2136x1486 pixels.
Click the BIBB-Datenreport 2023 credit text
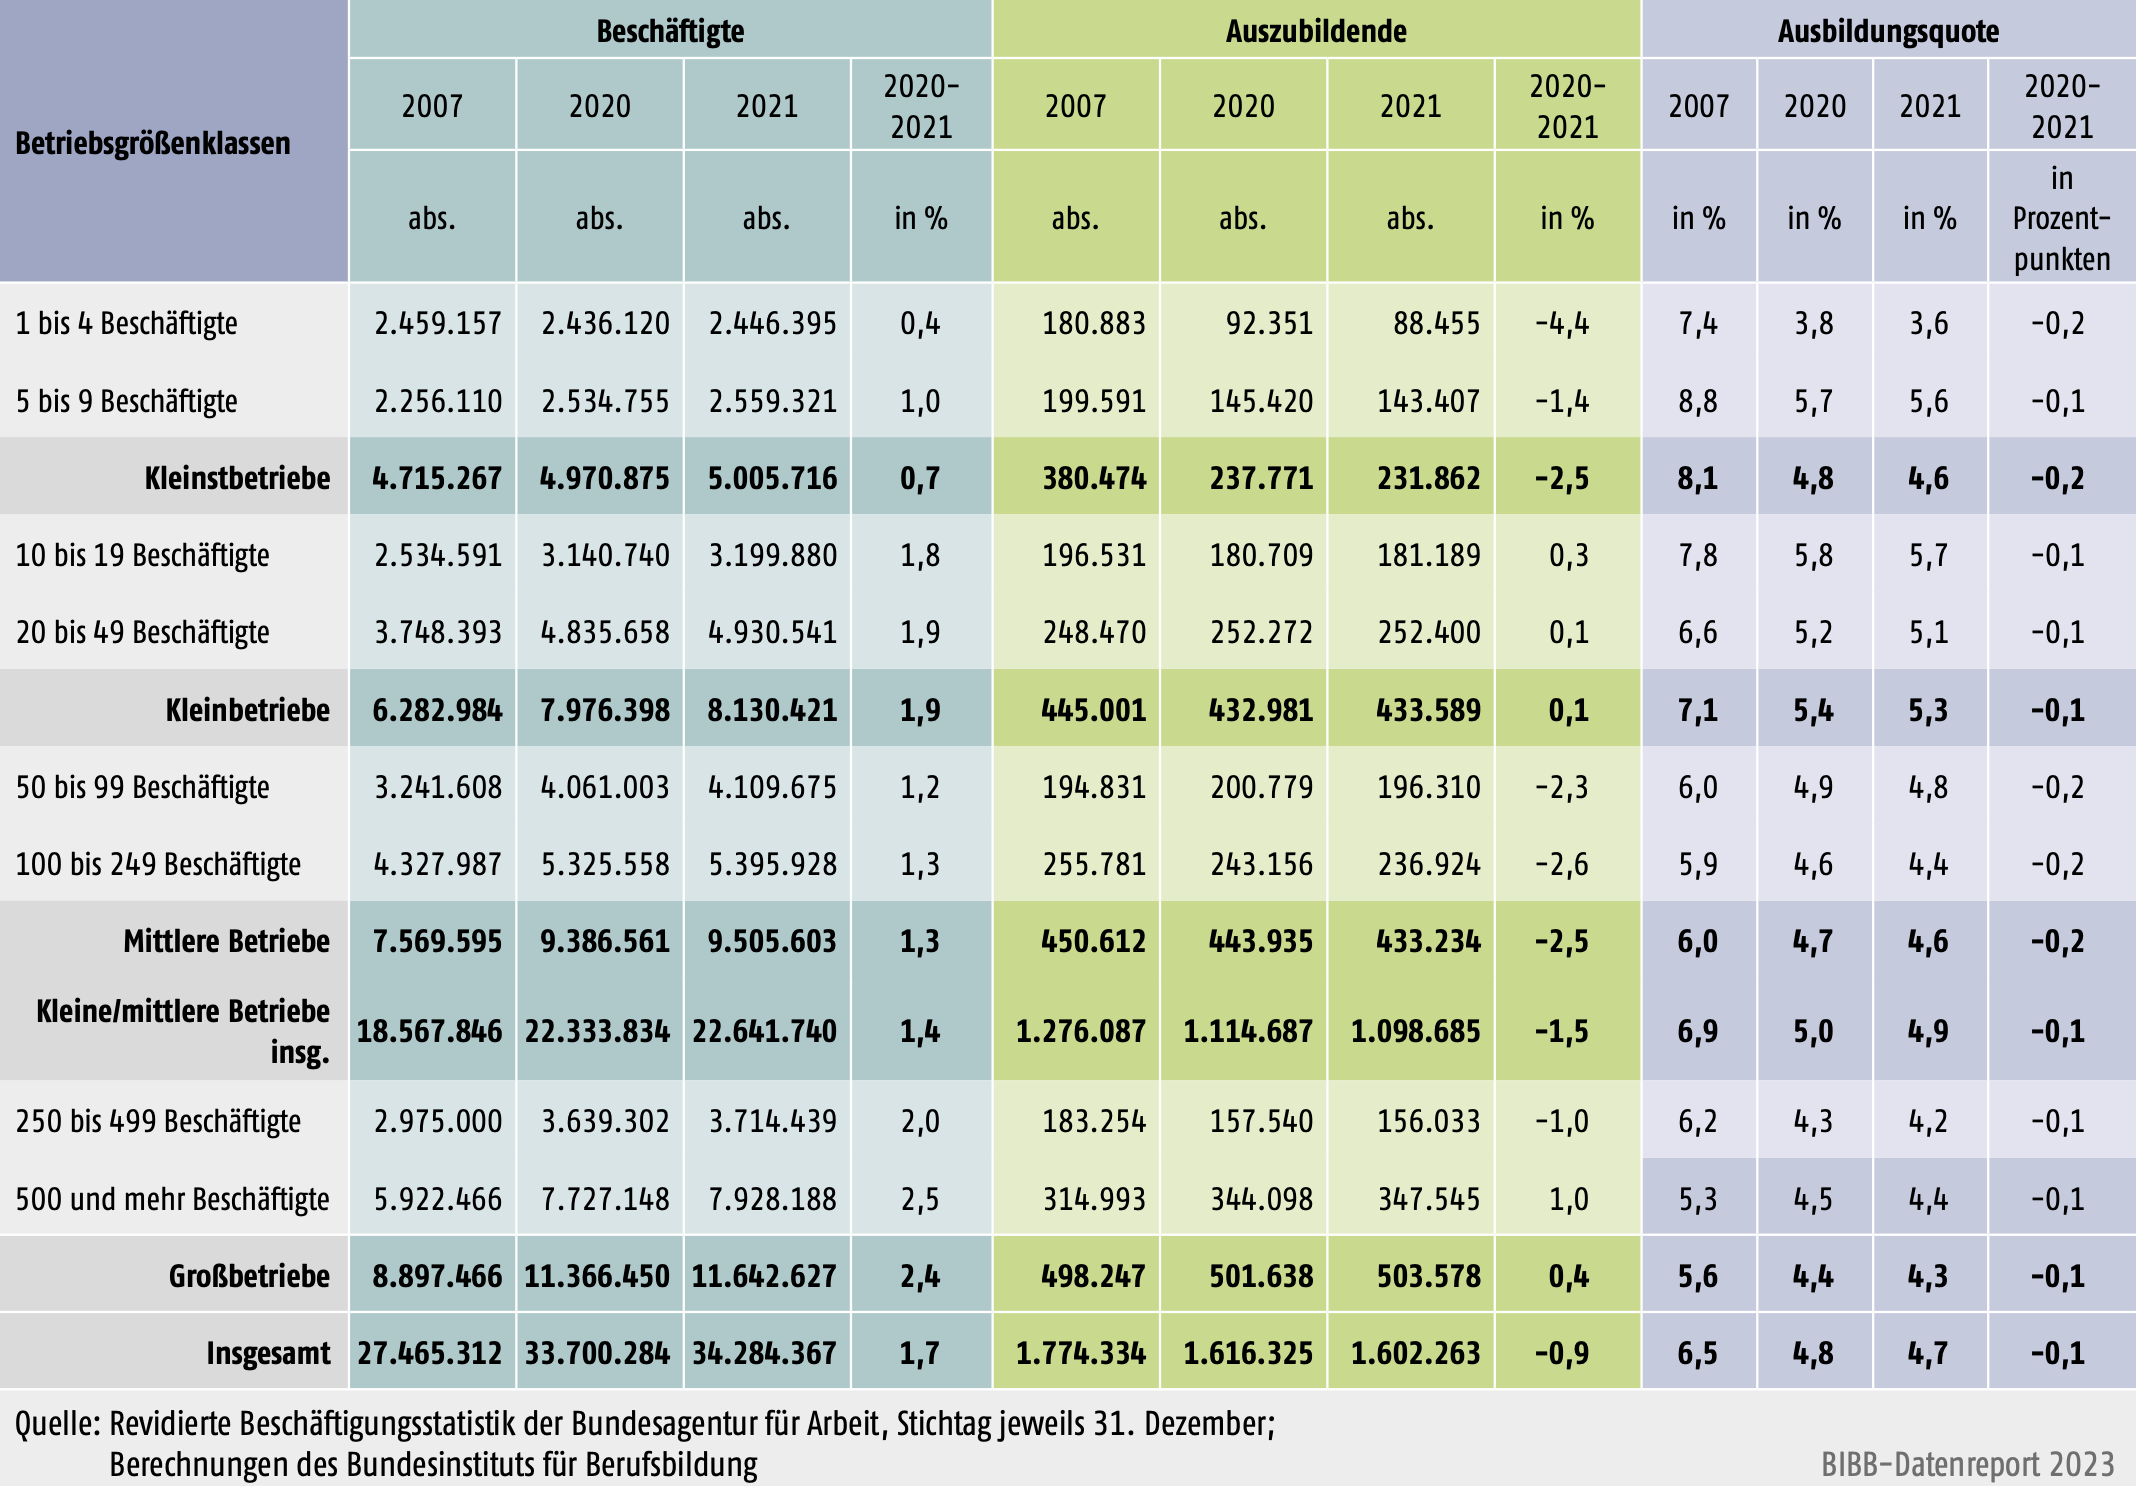1967,1464
